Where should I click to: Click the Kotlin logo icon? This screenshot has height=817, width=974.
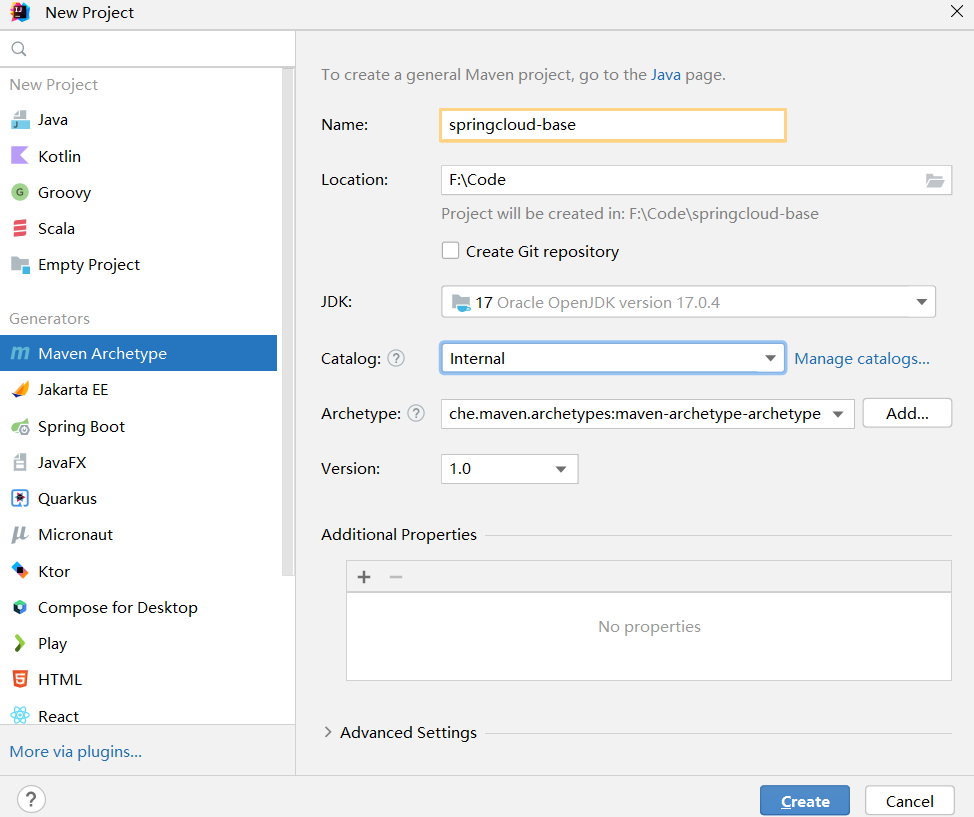click(20, 156)
